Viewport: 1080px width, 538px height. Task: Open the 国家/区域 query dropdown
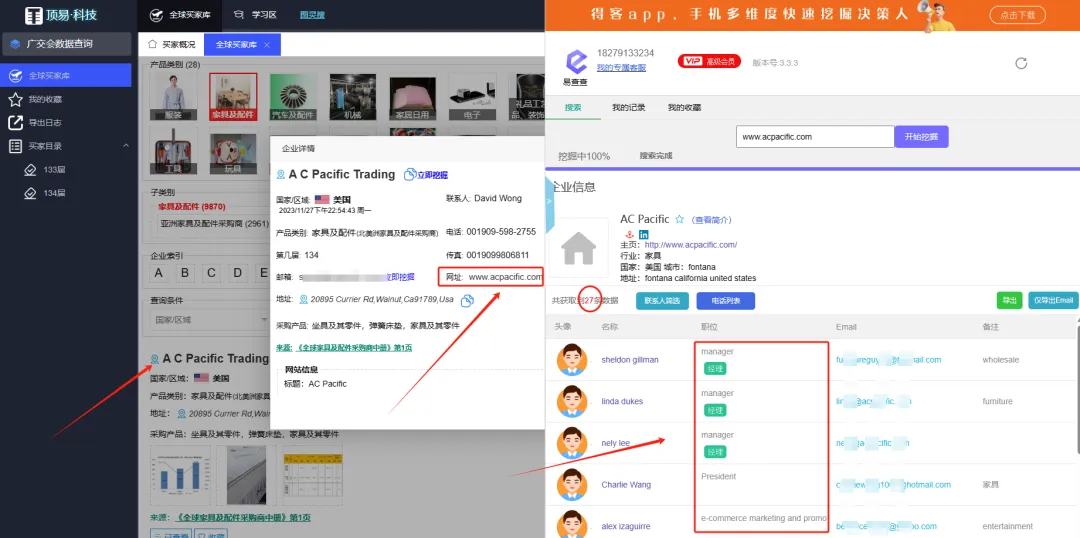pyautogui.click(x=210, y=320)
